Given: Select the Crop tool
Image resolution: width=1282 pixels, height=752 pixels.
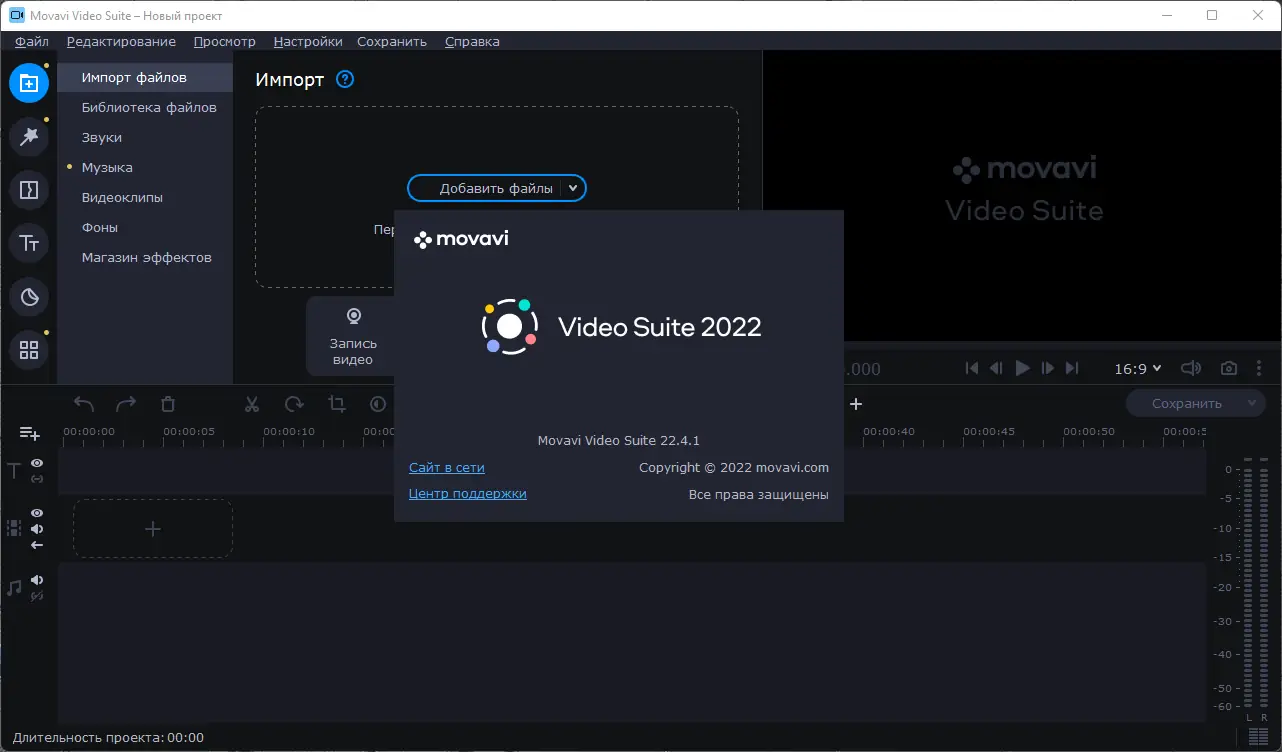Looking at the screenshot, I should [x=336, y=404].
